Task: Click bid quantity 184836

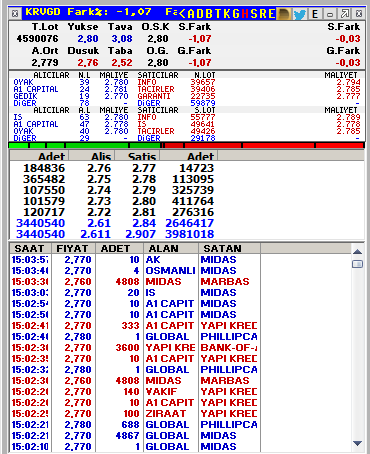Action: pos(44,168)
